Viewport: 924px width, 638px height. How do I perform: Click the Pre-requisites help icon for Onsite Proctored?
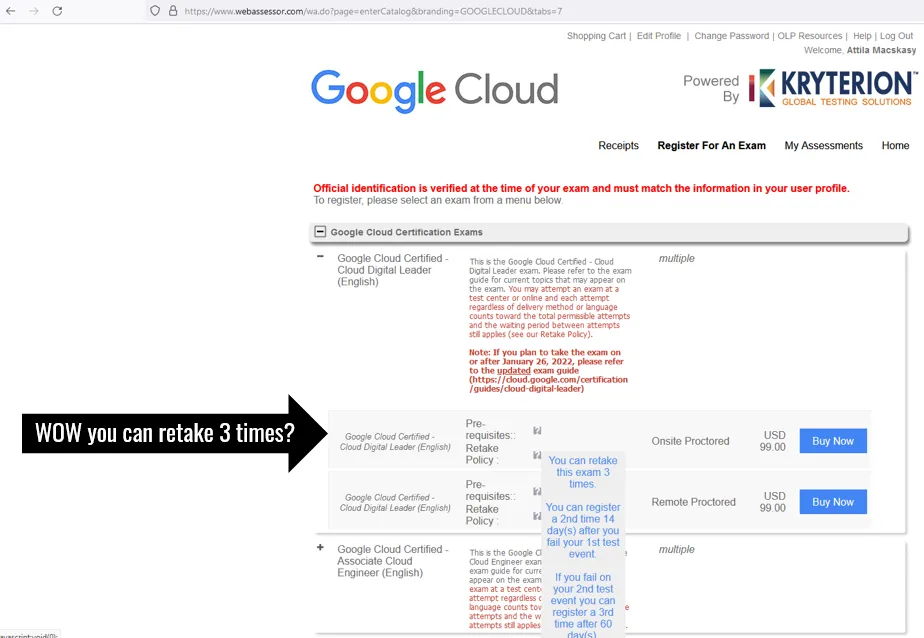click(x=537, y=431)
